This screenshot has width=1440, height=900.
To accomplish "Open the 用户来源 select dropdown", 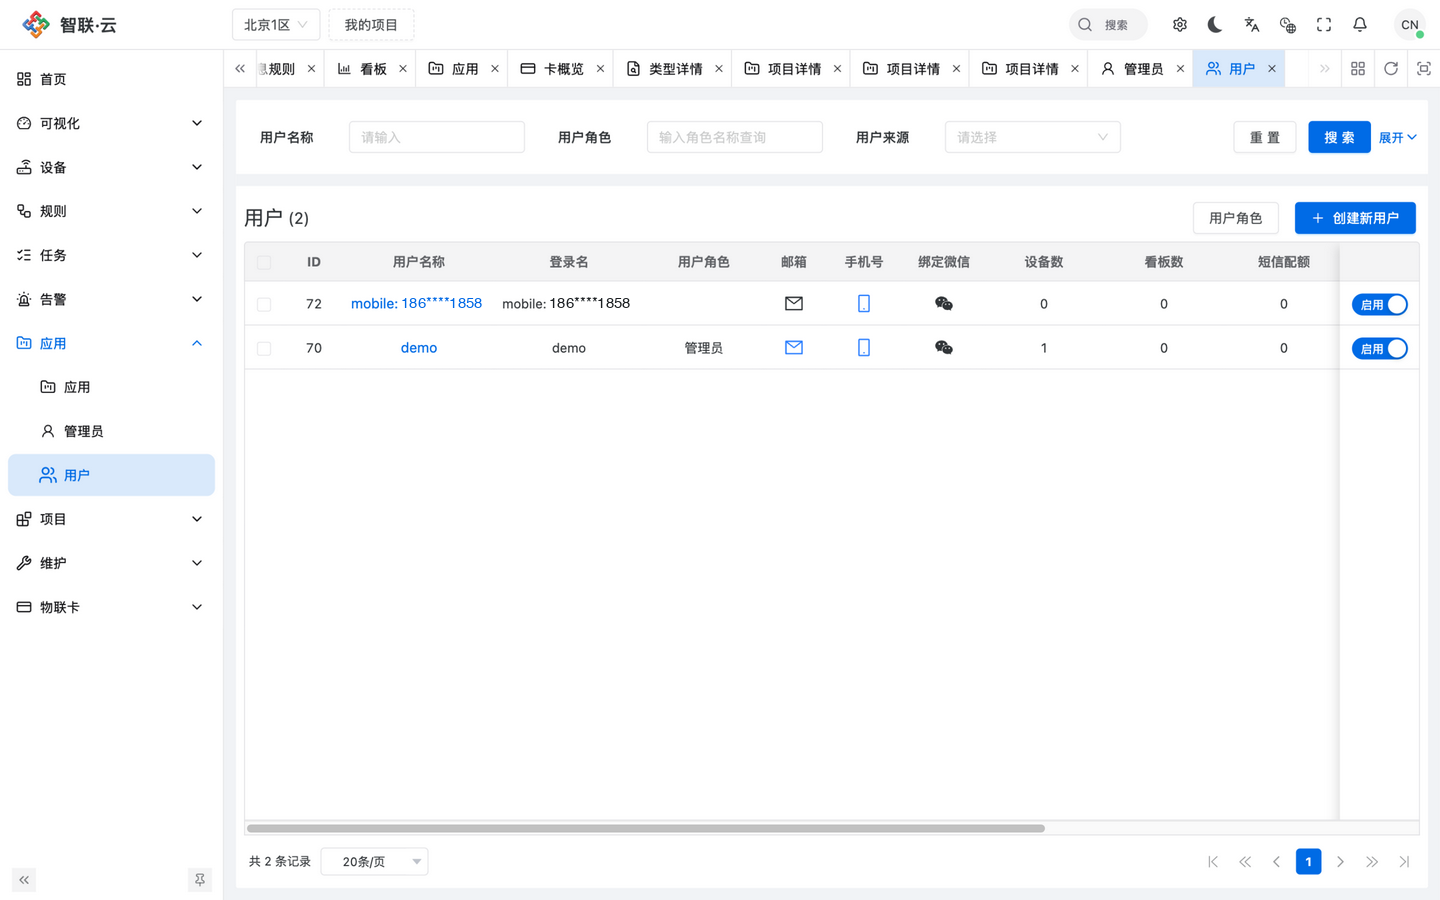I will click(x=1033, y=137).
